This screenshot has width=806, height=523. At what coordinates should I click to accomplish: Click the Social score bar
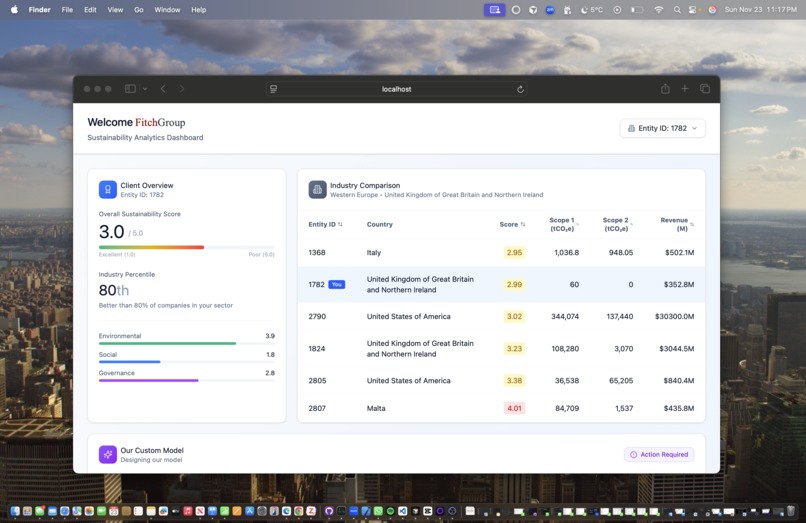(187, 362)
